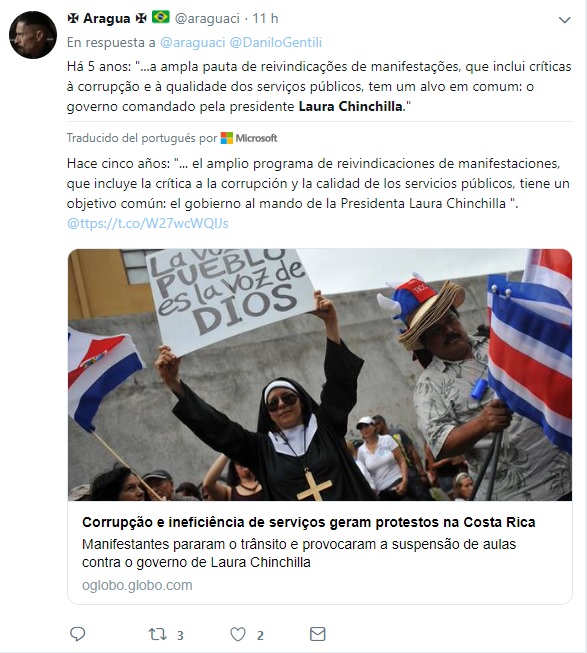Click the Aragua display name
Screen dimensions: 587x653
coord(107,18)
